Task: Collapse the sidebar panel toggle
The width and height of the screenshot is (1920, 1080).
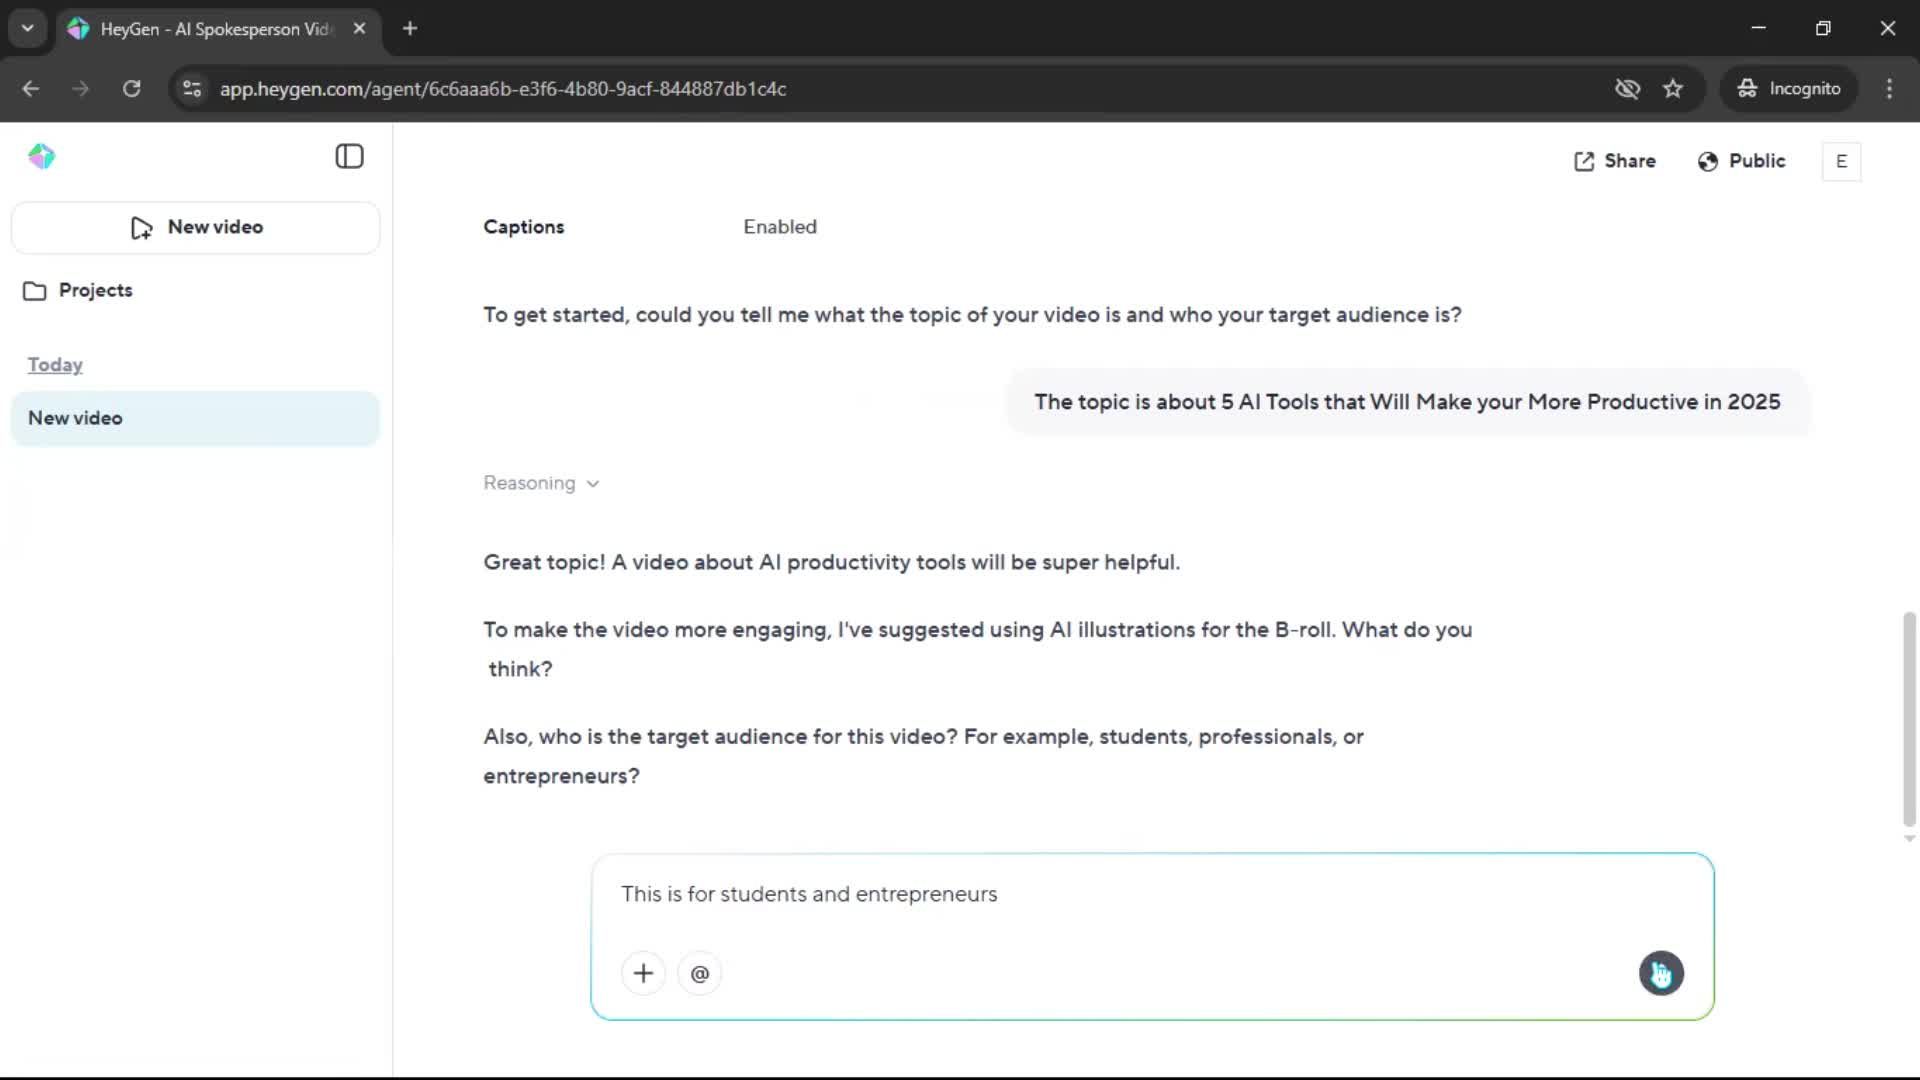Action: [349, 157]
